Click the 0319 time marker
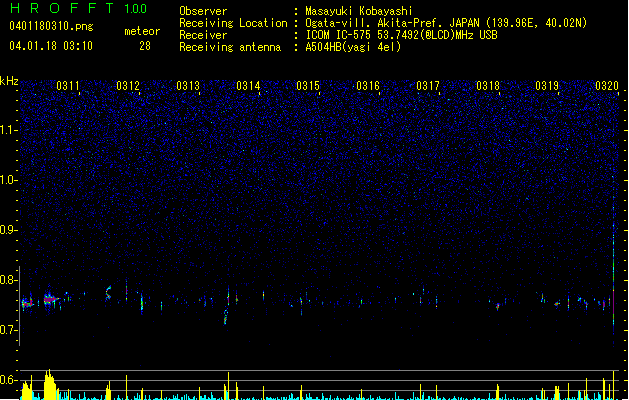This screenshot has width=629, height=400. tap(547, 86)
